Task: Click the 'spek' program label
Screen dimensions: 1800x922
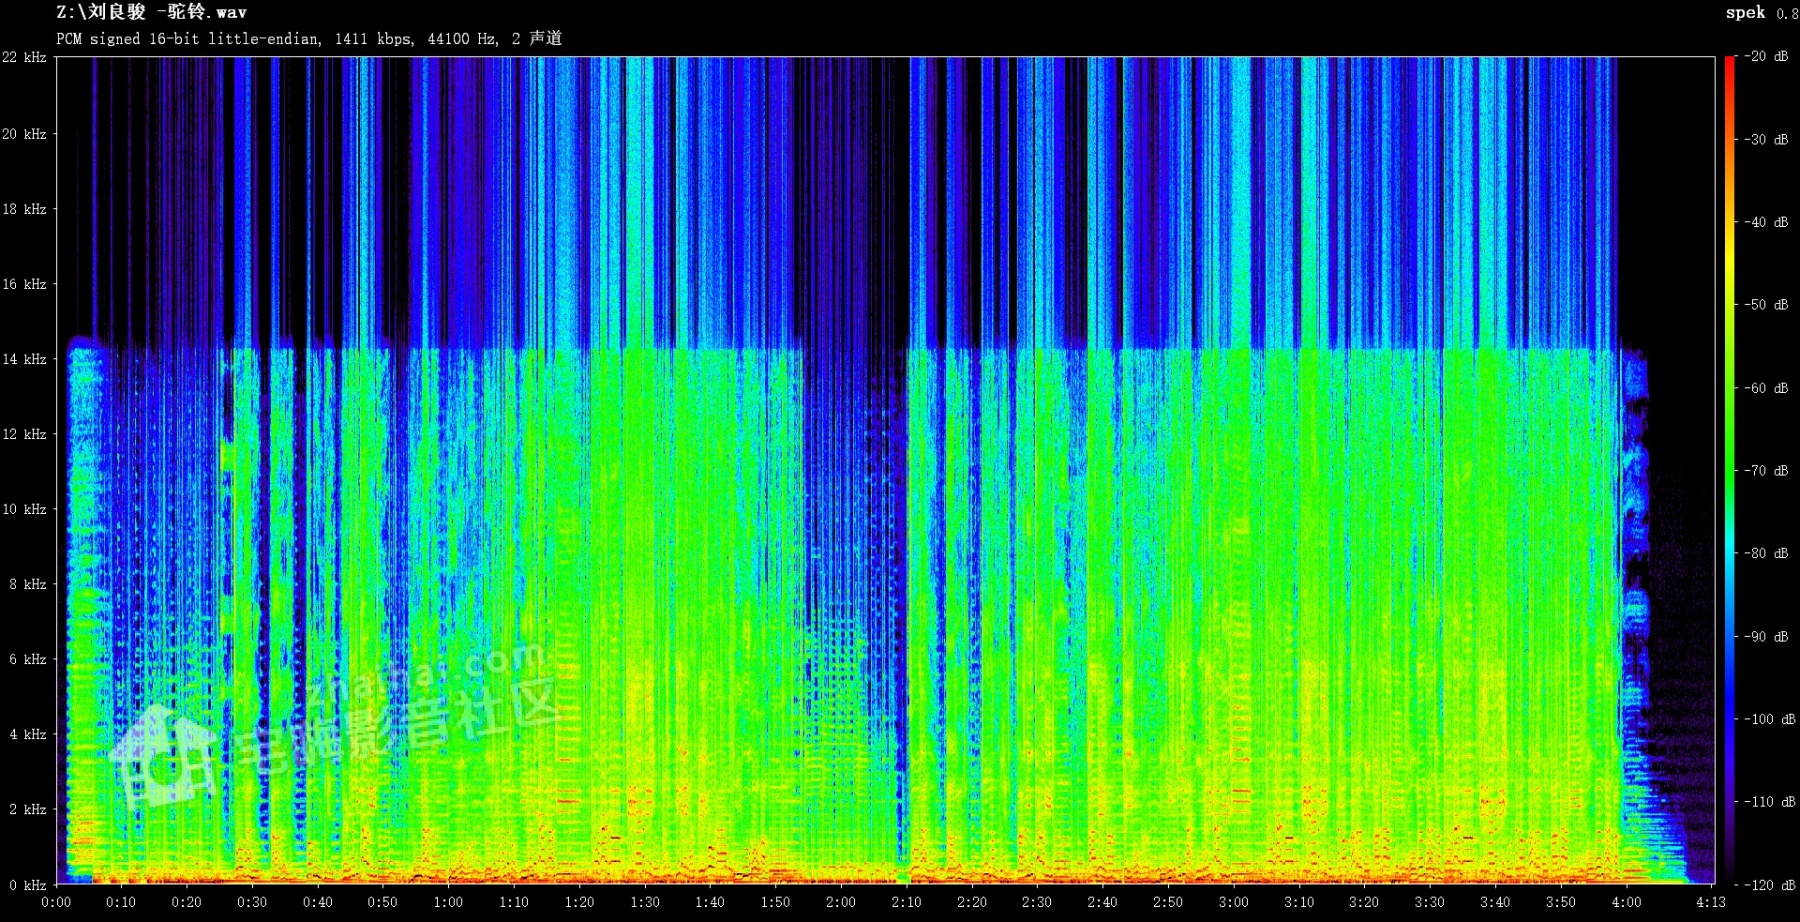Action: point(1745,12)
